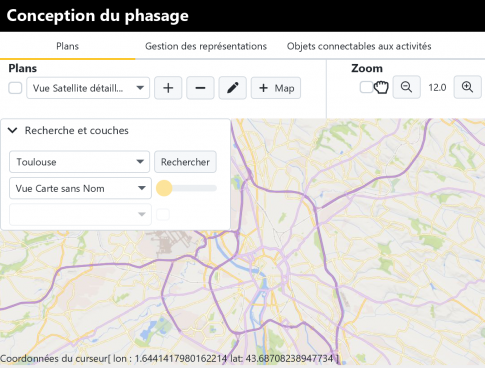Click the minus icon to remove plan
Screen dimensions: 485x368
[200, 88]
